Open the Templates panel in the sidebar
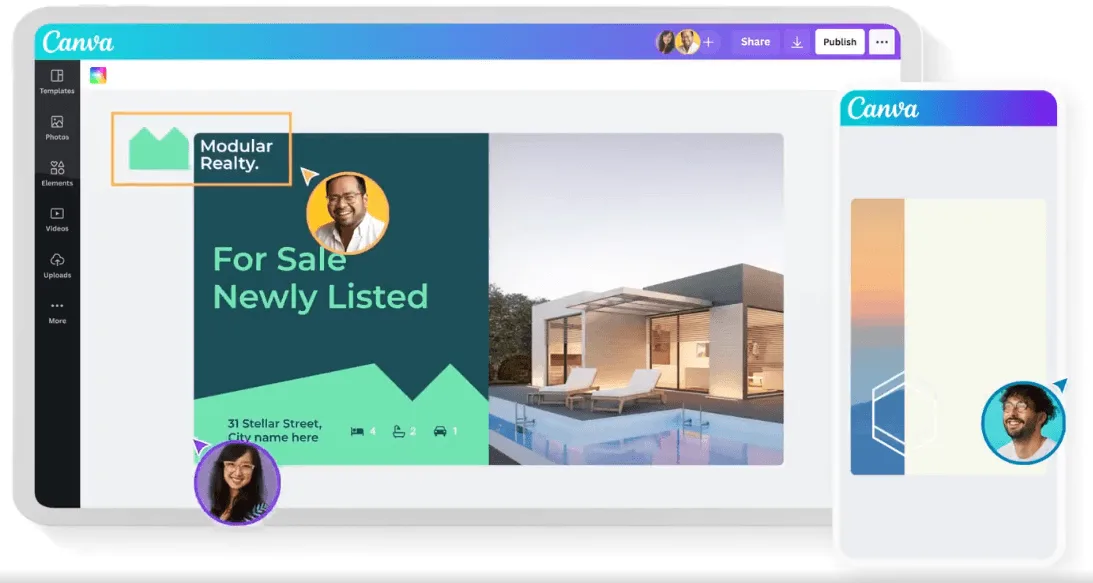The image size is (1093, 583). tap(57, 82)
